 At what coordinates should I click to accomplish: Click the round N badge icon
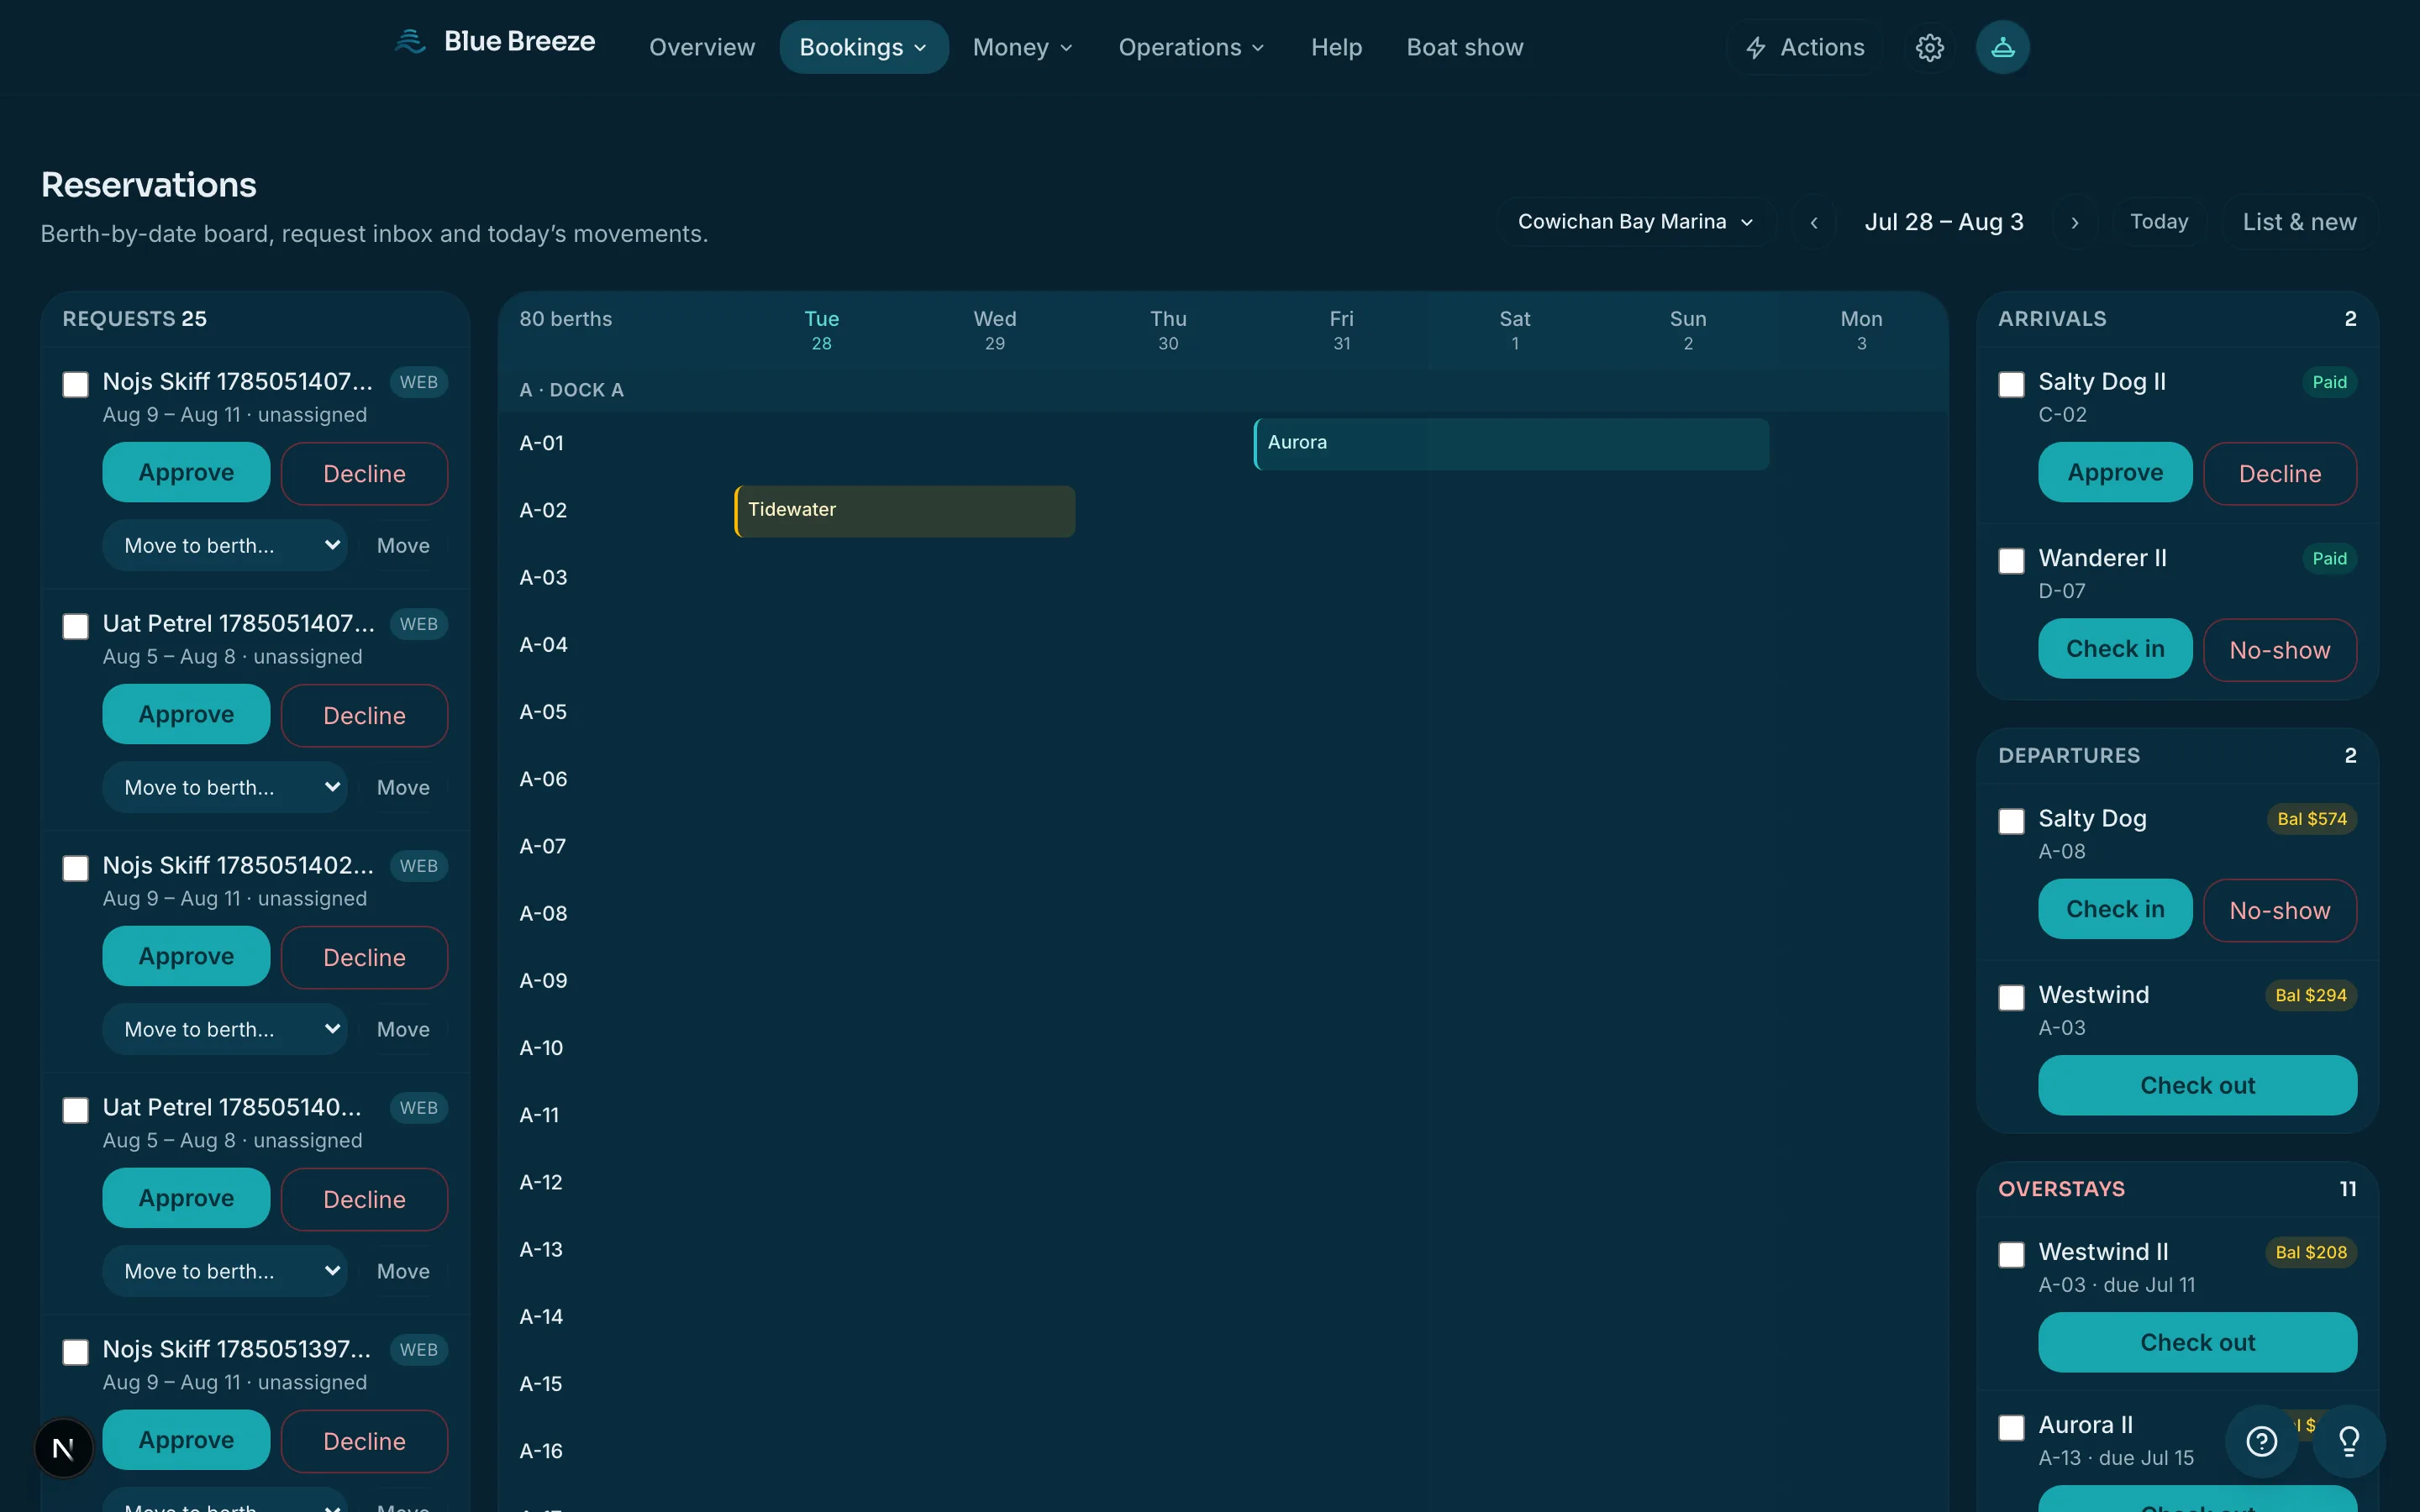[x=63, y=1447]
